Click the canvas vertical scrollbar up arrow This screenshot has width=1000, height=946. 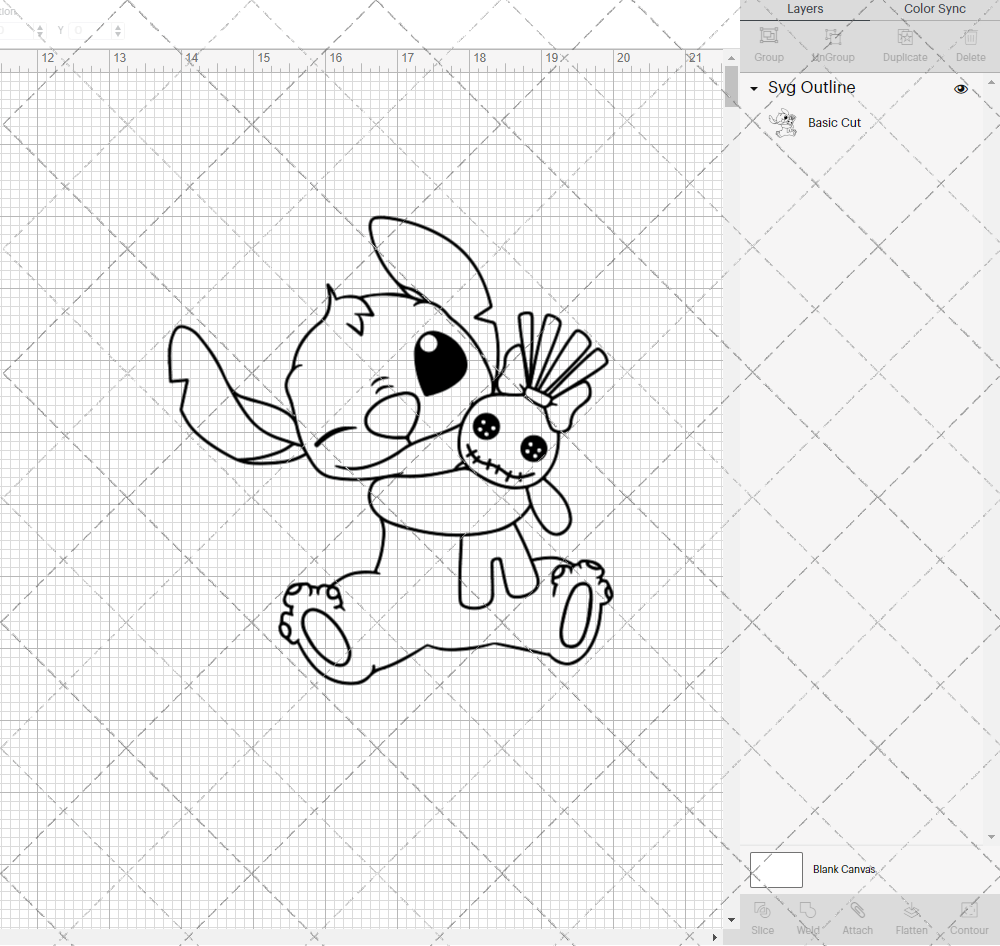(731, 58)
